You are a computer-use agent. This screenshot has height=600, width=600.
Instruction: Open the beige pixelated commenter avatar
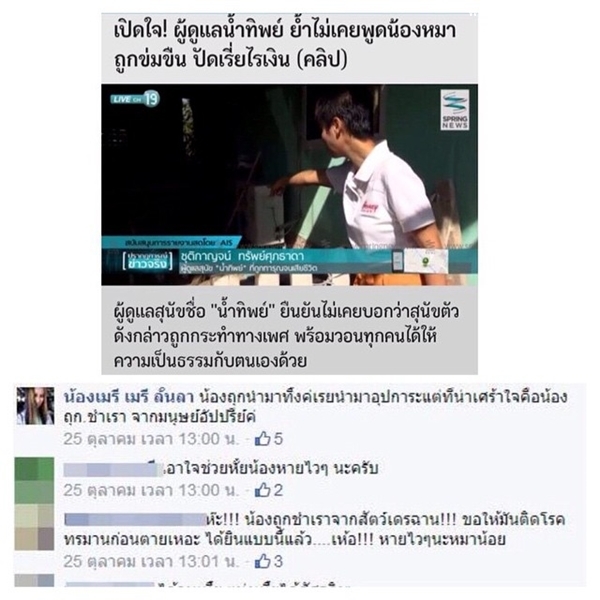tap(34, 527)
